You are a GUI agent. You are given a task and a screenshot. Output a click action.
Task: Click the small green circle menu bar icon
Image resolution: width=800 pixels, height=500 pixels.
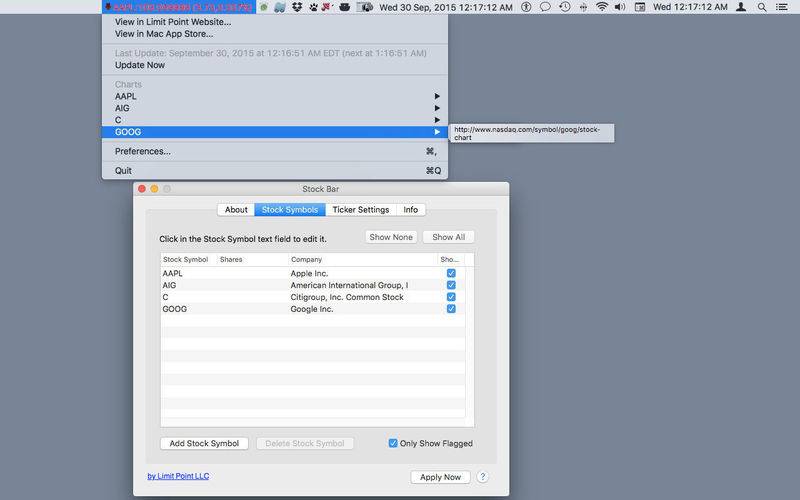264,7
